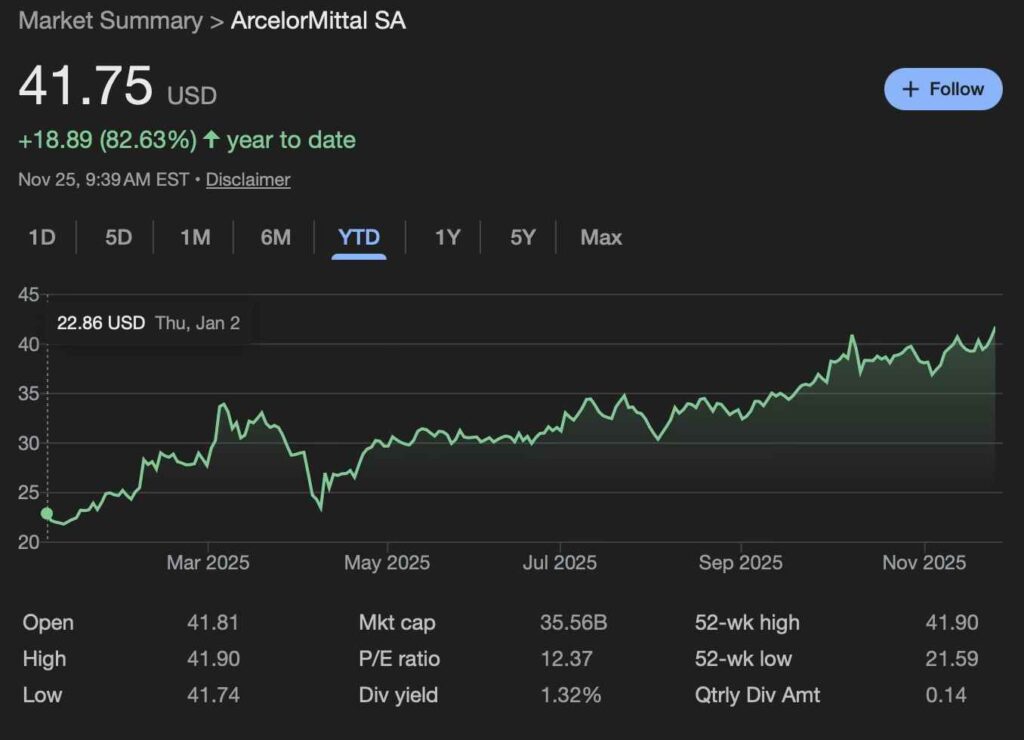Click the 22.86 USD chart tooltip
The height and width of the screenshot is (740, 1024).
coord(148,323)
